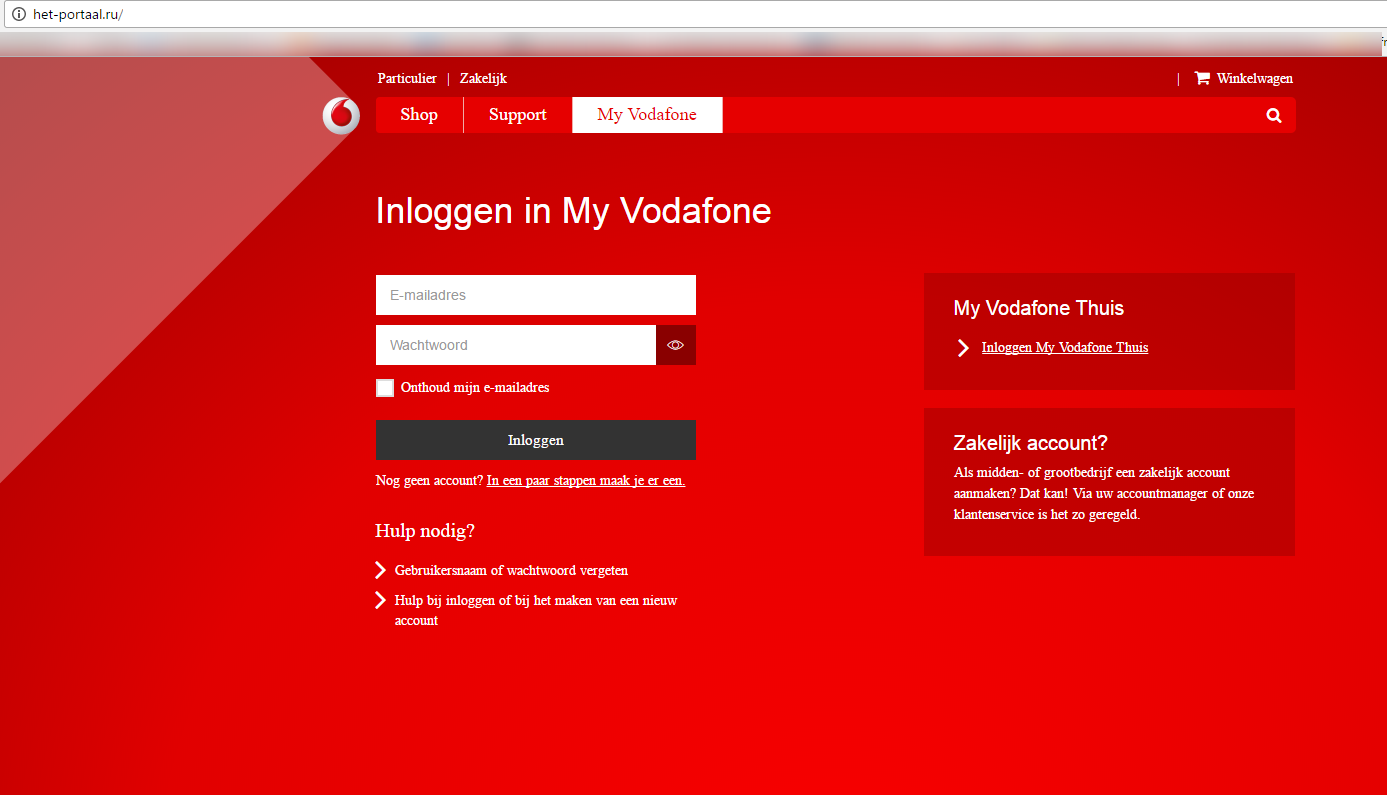Viewport: 1387px width, 795px height.
Task: Click the 'Zakelijk account?' heading
Action: pyautogui.click(x=1031, y=443)
